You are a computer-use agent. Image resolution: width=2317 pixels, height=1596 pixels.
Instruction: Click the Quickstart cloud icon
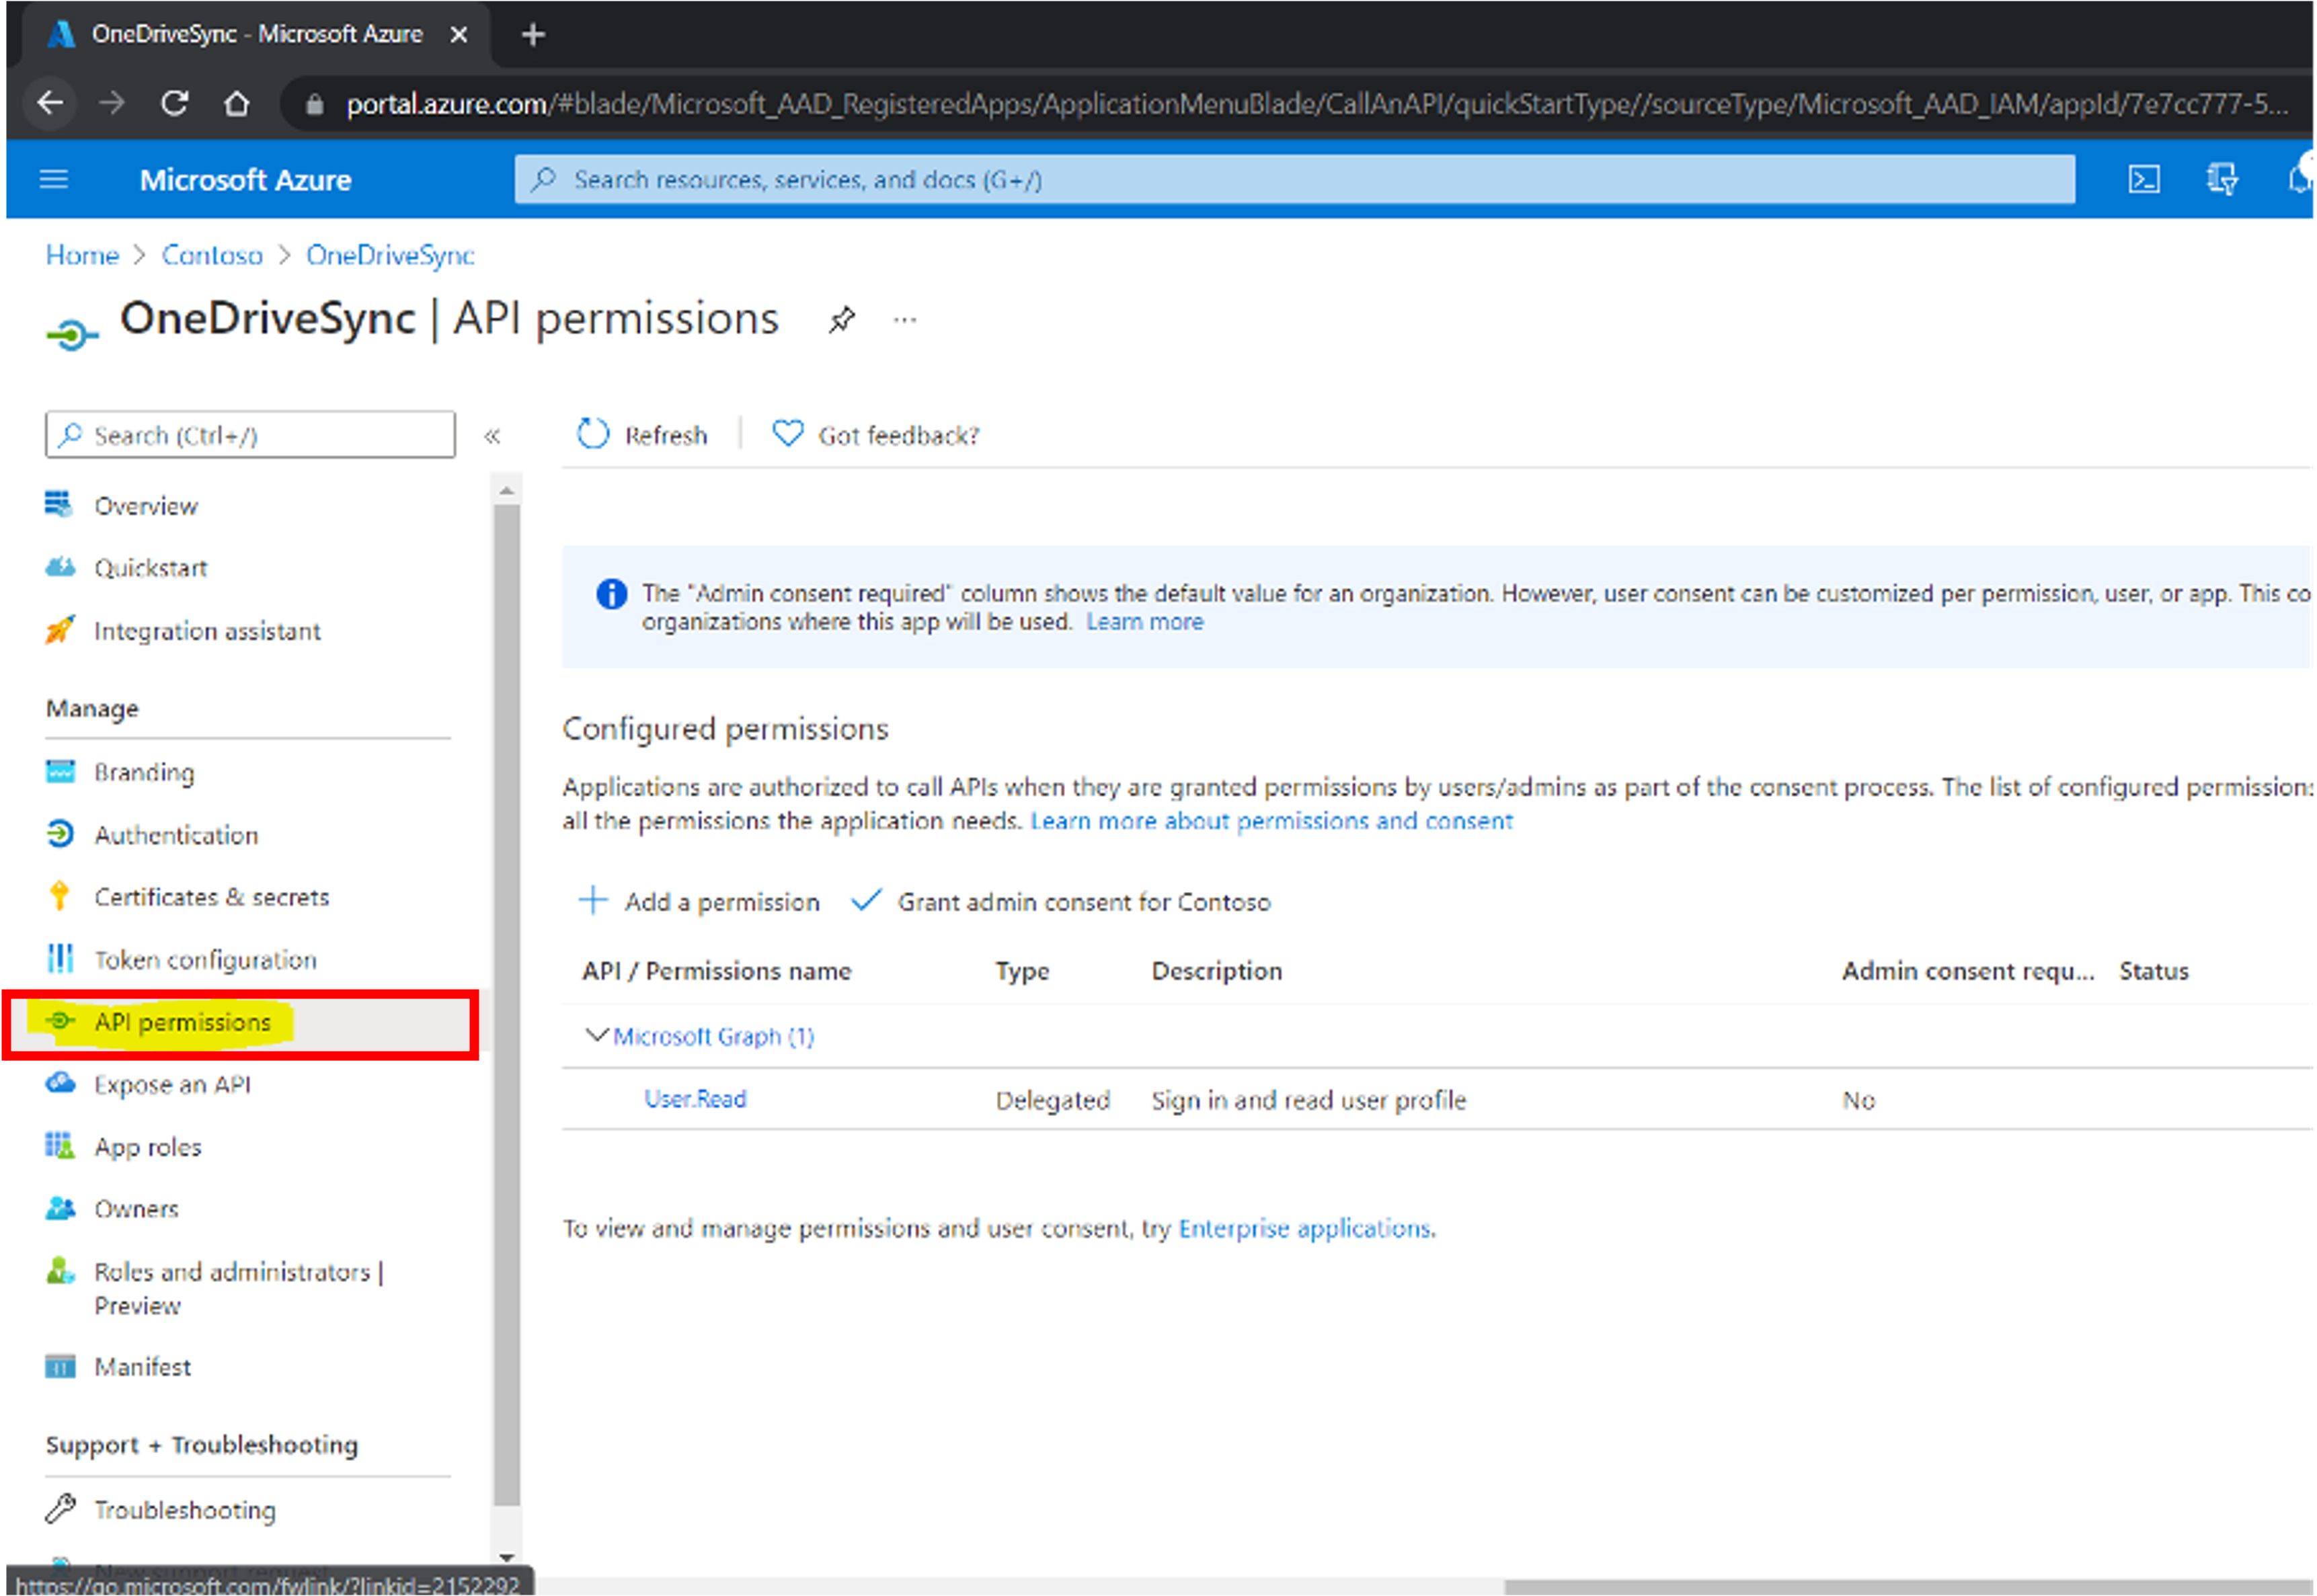pyautogui.click(x=60, y=567)
